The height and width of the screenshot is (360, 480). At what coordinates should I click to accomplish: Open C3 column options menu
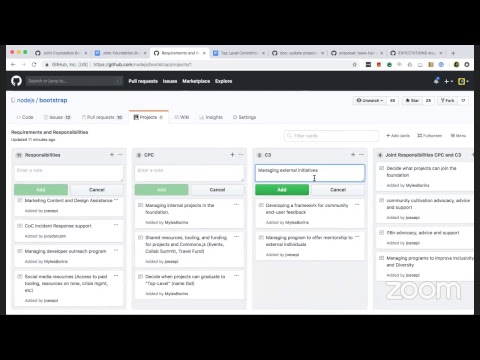point(362,155)
